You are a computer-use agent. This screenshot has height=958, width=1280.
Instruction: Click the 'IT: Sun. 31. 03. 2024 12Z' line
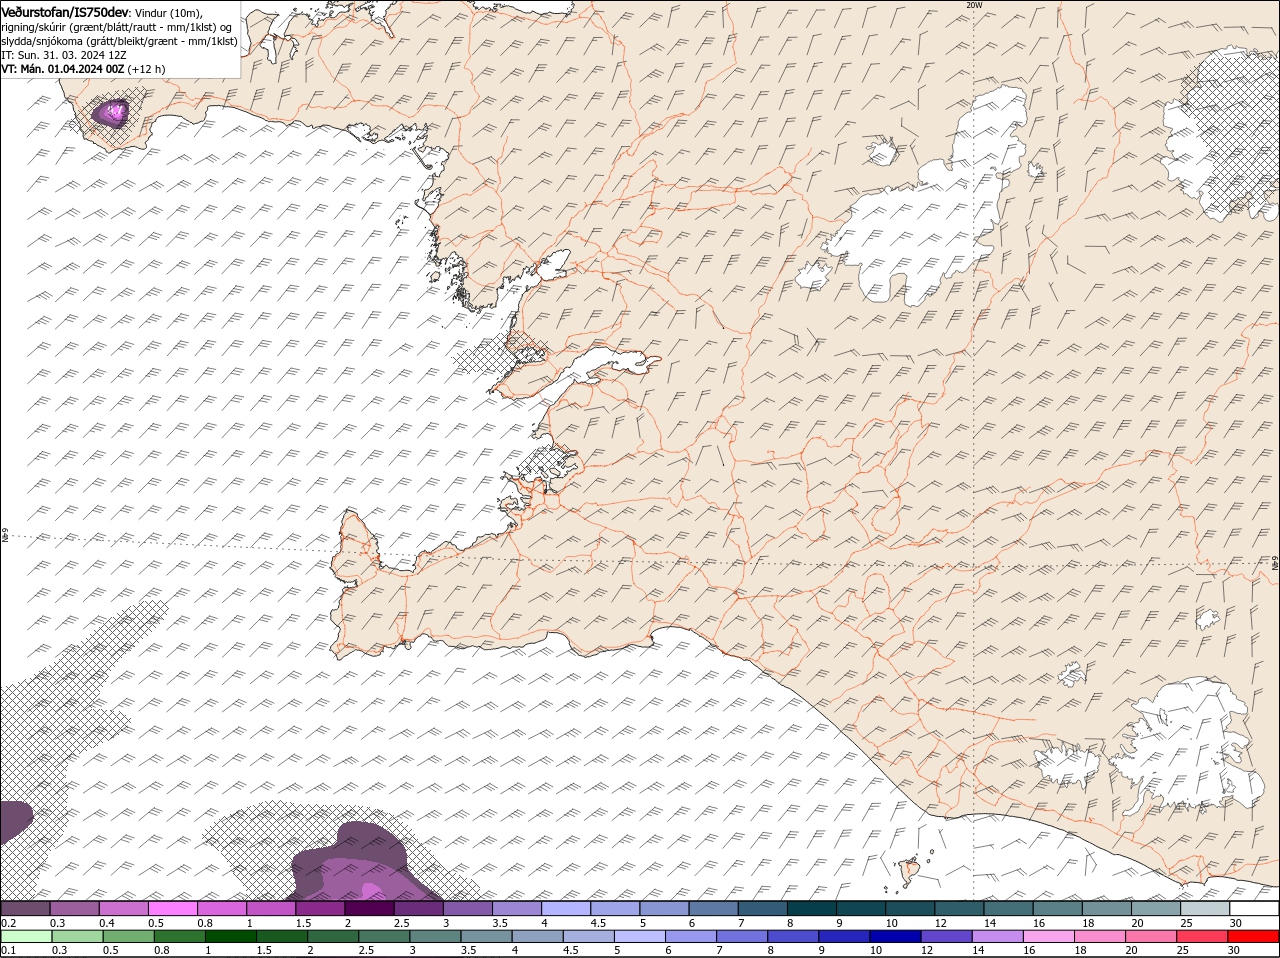point(64,55)
